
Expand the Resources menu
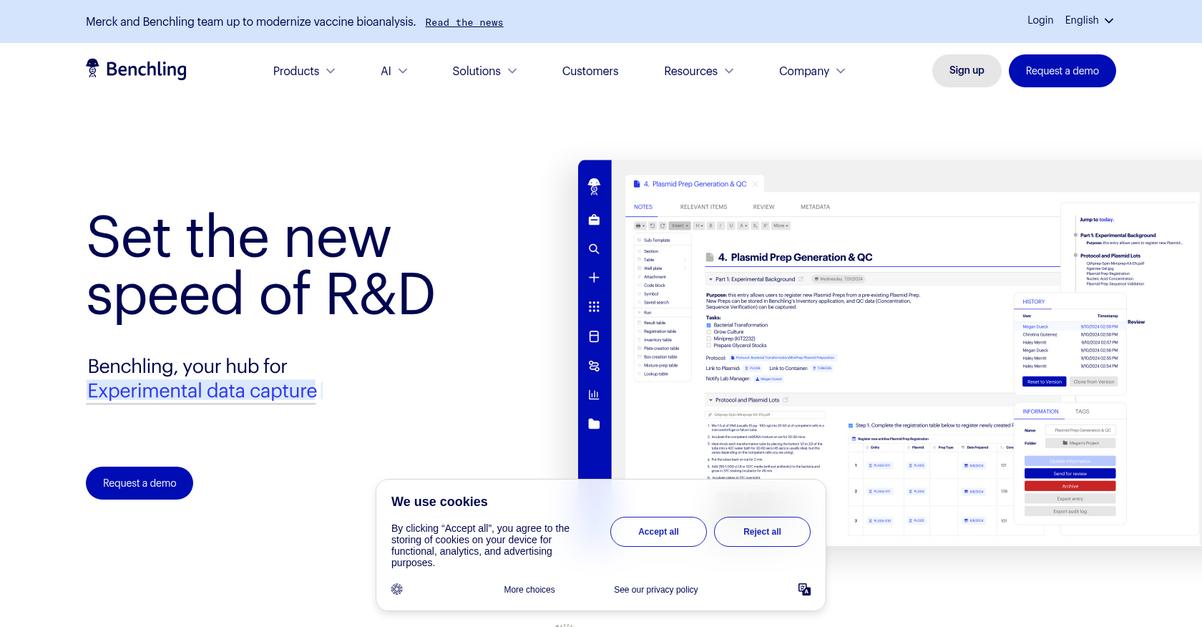(699, 71)
